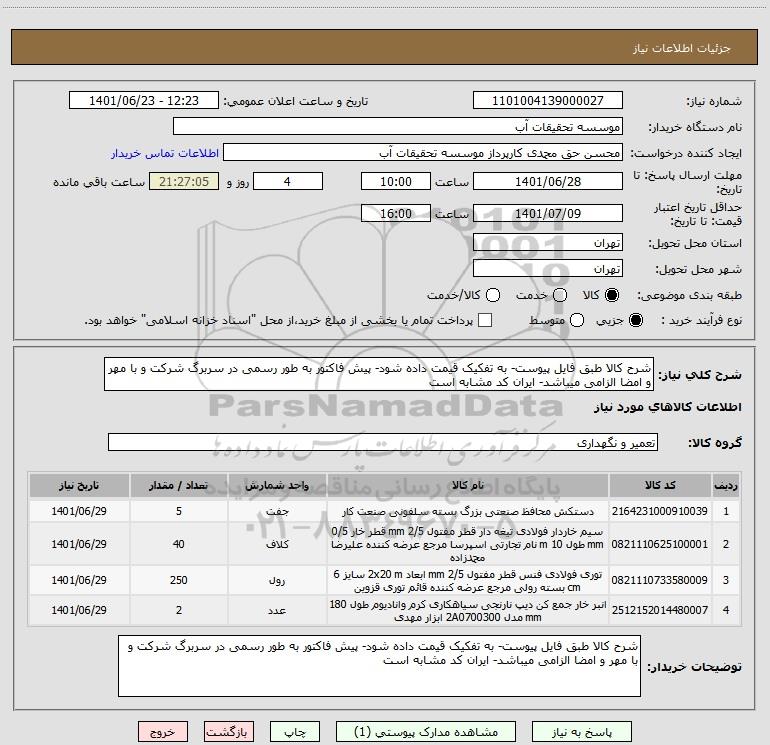
Task: Click product code 0821110625100001
Action: coord(660,544)
